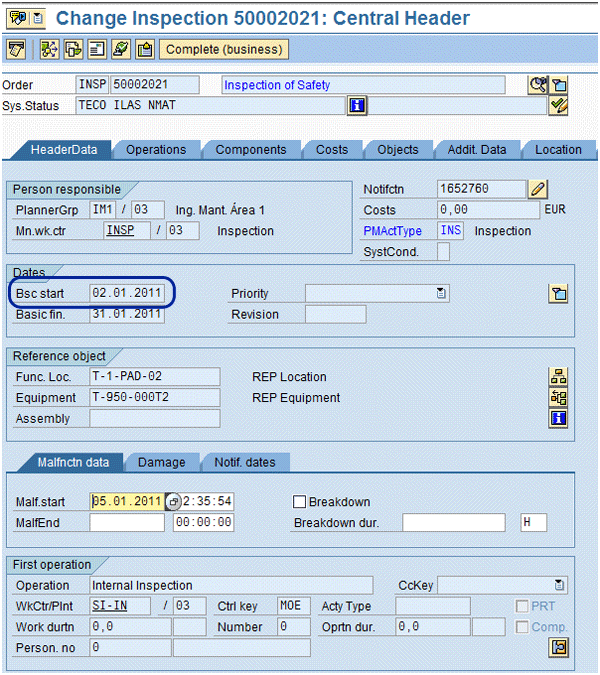
Task: Click the equipment hierarchy icon in Reference object
Action: pos(559,397)
